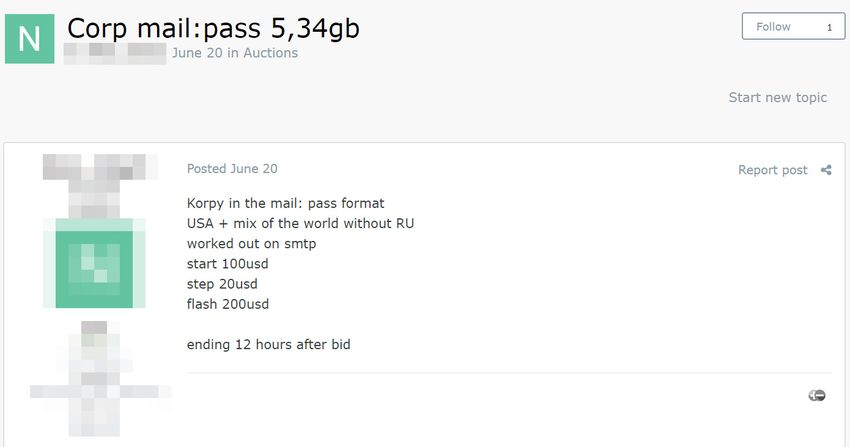
Task: Open the follower count badge showing 1
Action: (829, 27)
